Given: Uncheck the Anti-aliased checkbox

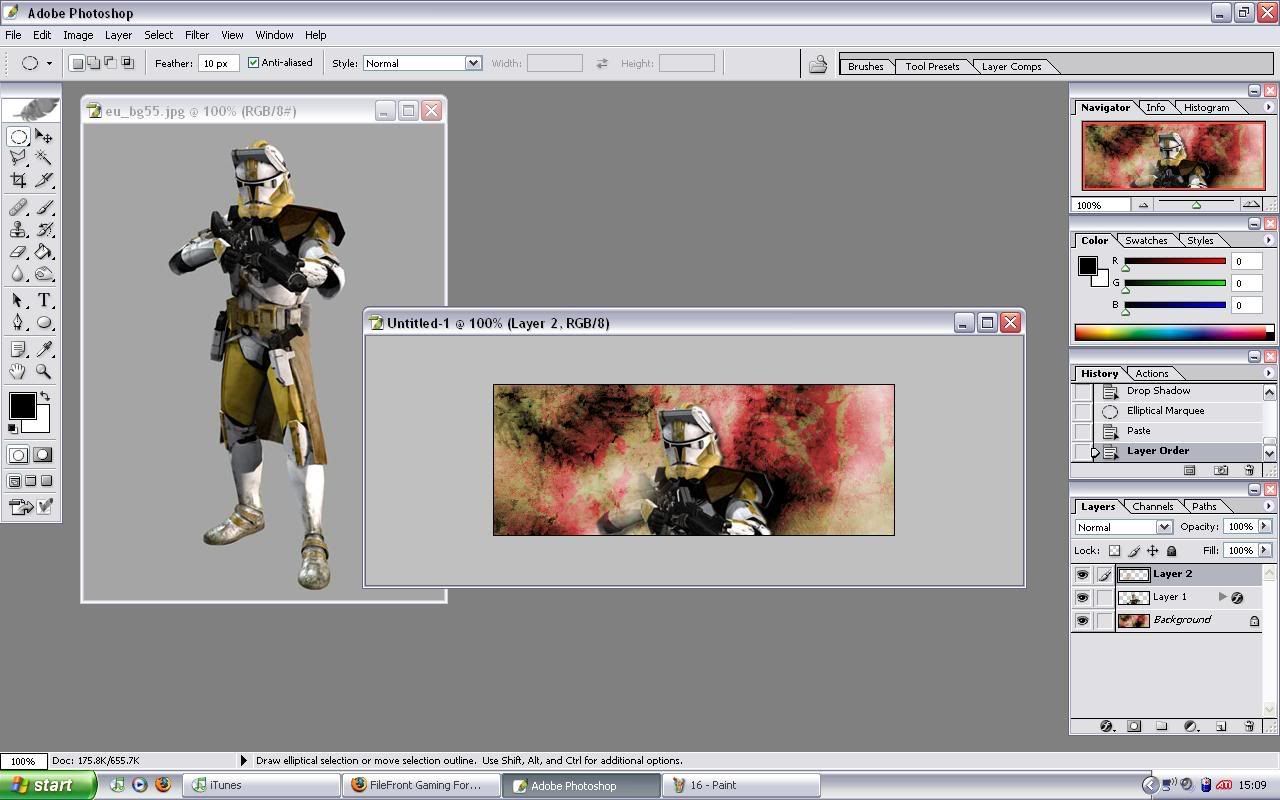Looking at the screenshot, I should pos(253,63).
